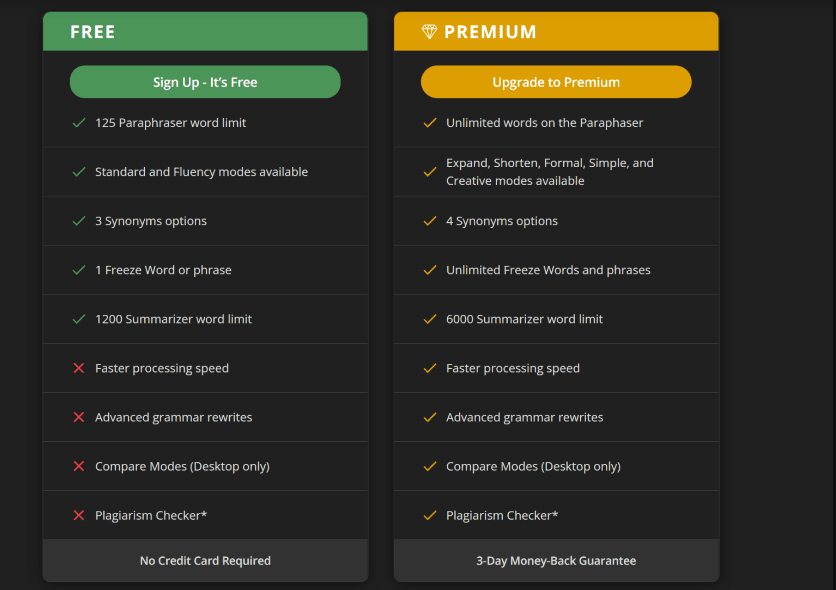Click the Unlimited Freeze Words and phrases row

tap(548, 270)
